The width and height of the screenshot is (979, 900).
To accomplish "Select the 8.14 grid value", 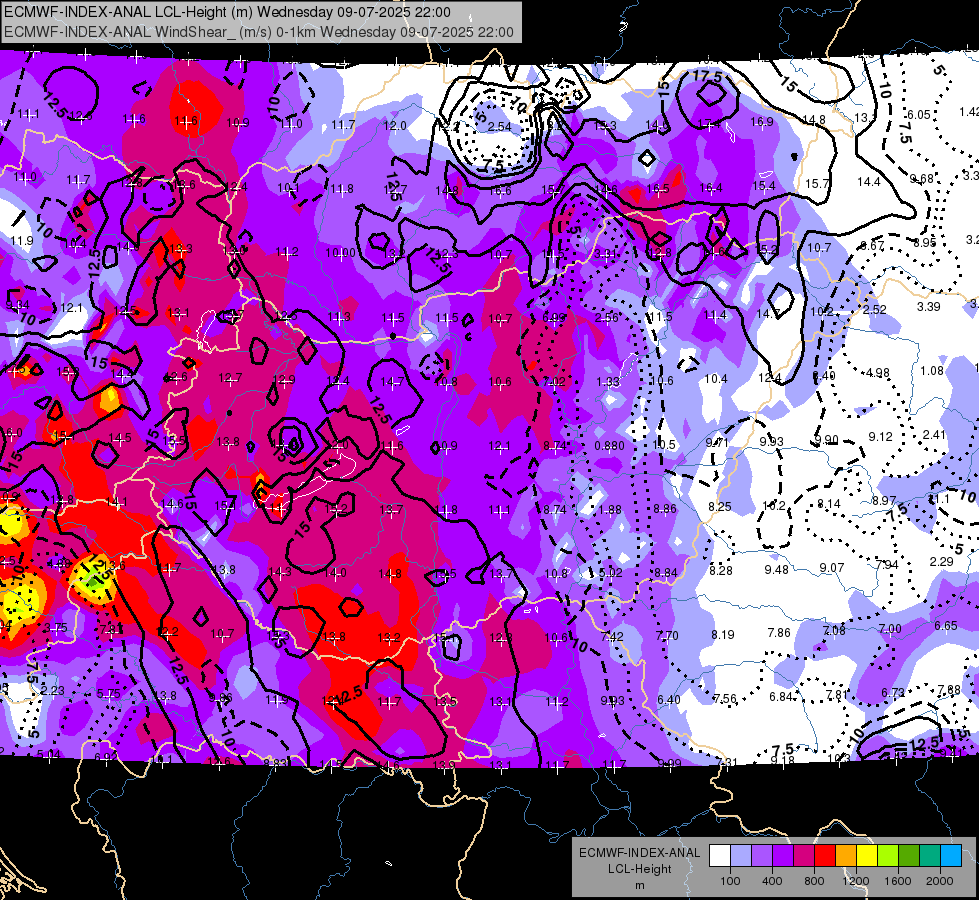I will pyautogui.click(x=829, y=503).
